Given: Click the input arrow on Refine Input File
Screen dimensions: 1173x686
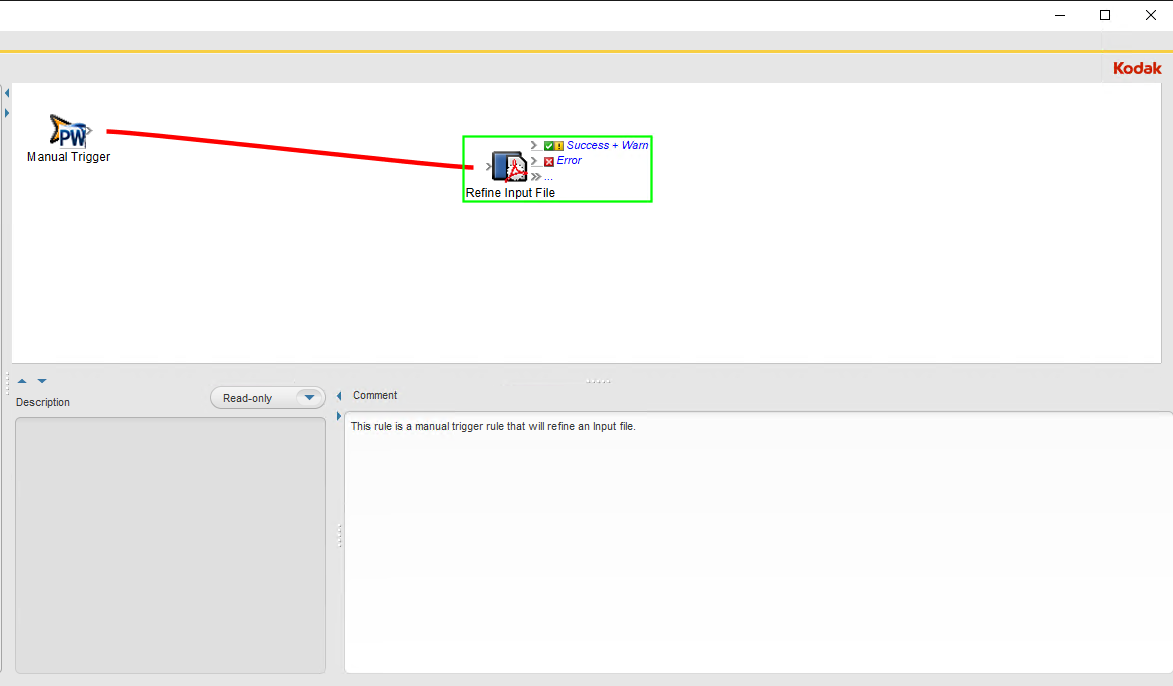Looking at the screenshot, I should tap(488, 167).
